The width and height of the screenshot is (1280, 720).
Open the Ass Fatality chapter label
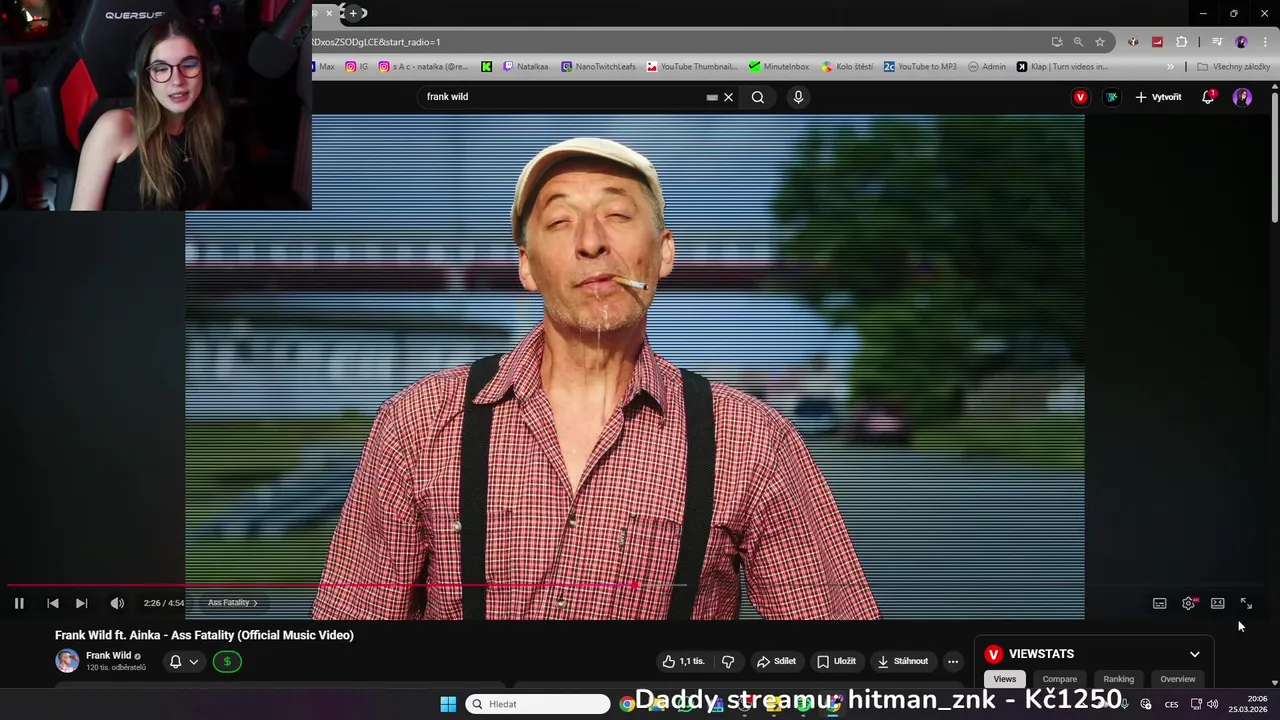point(232,603)
